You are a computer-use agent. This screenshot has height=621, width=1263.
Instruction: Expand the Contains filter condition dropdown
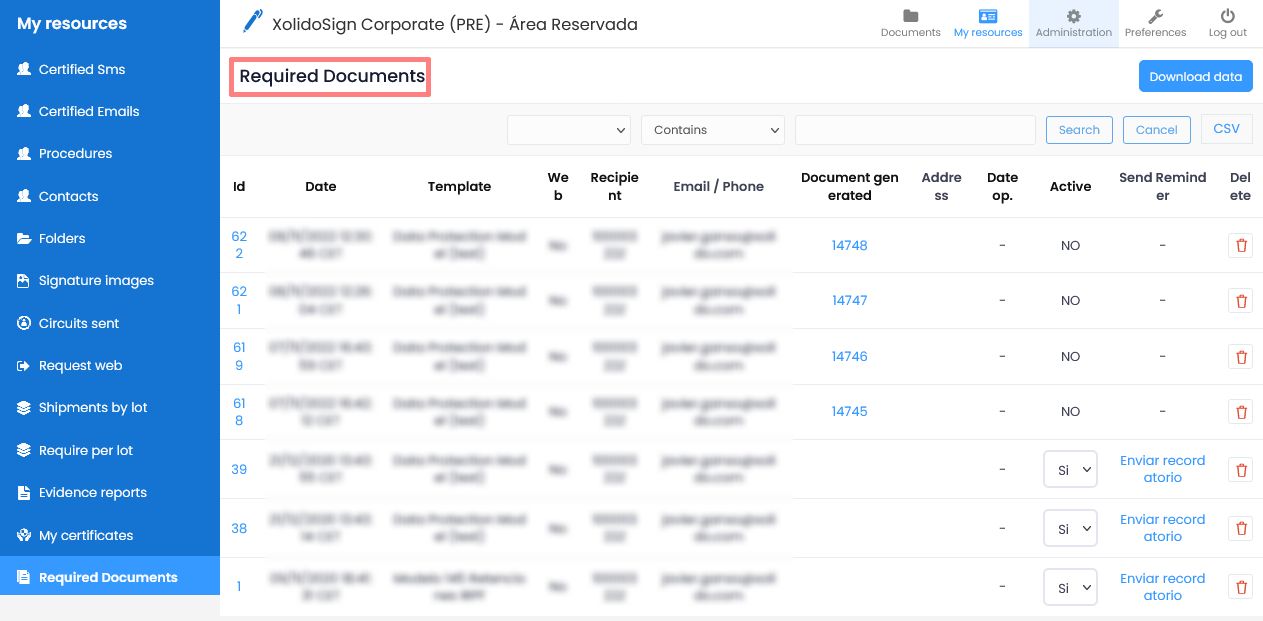(x=712, y=130)
